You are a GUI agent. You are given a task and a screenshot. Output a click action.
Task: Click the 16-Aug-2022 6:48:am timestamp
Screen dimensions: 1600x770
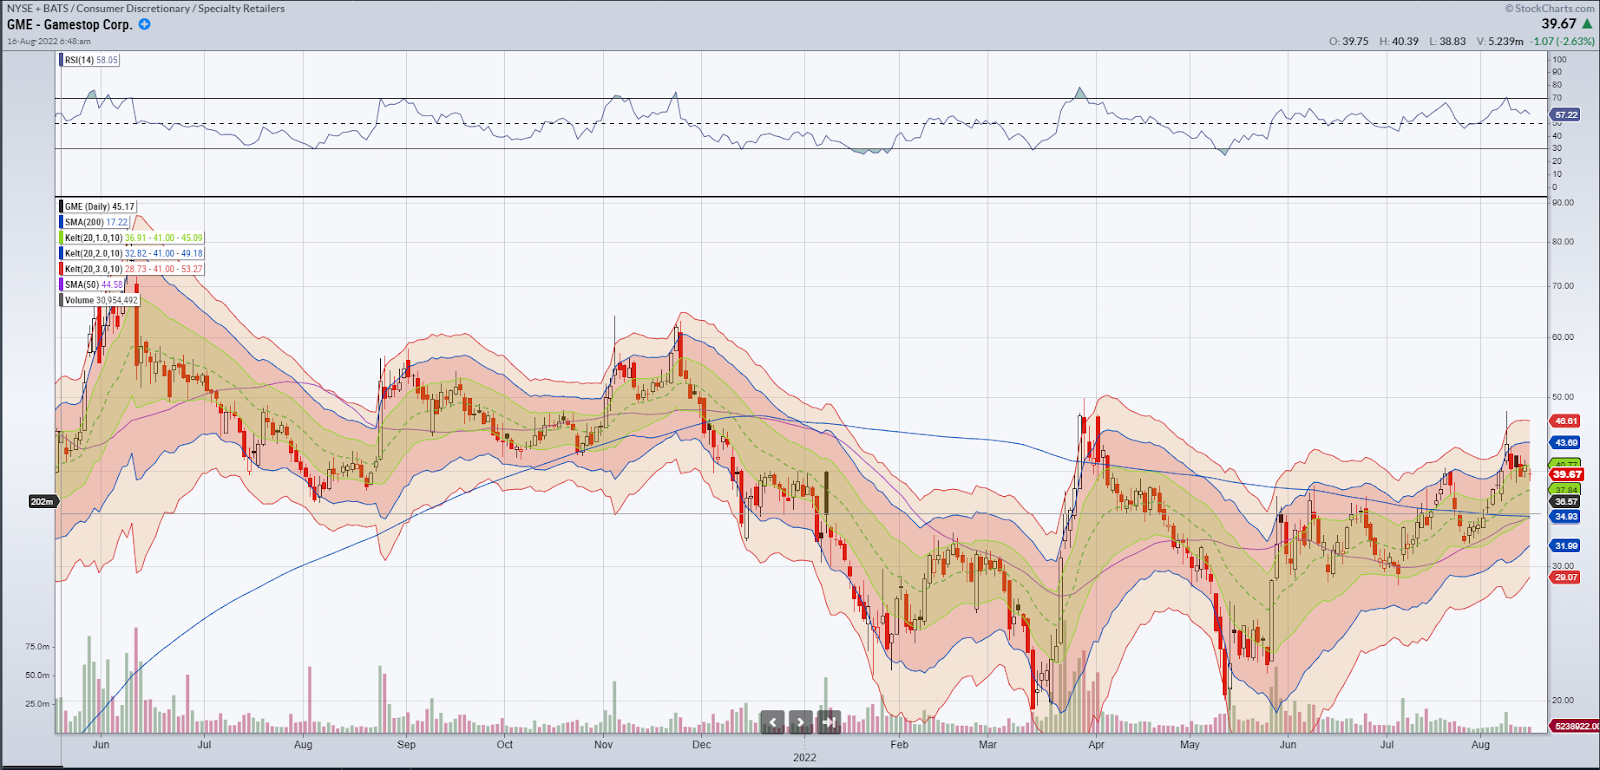[49, 41]
